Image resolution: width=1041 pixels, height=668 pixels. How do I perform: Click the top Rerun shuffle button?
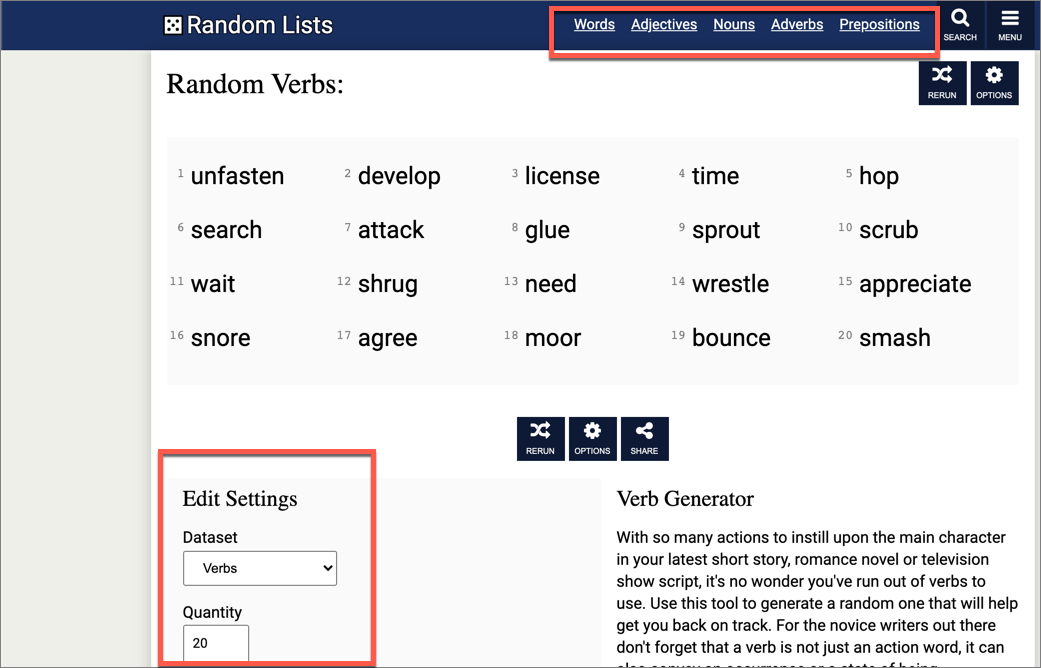click(942, 83)
